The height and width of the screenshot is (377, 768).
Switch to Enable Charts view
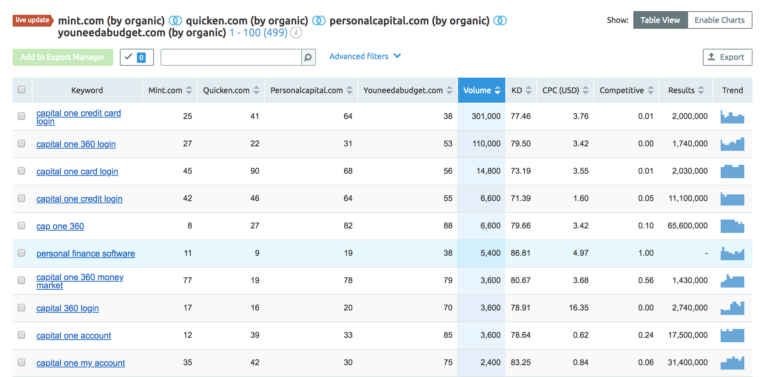pos(720,20)
